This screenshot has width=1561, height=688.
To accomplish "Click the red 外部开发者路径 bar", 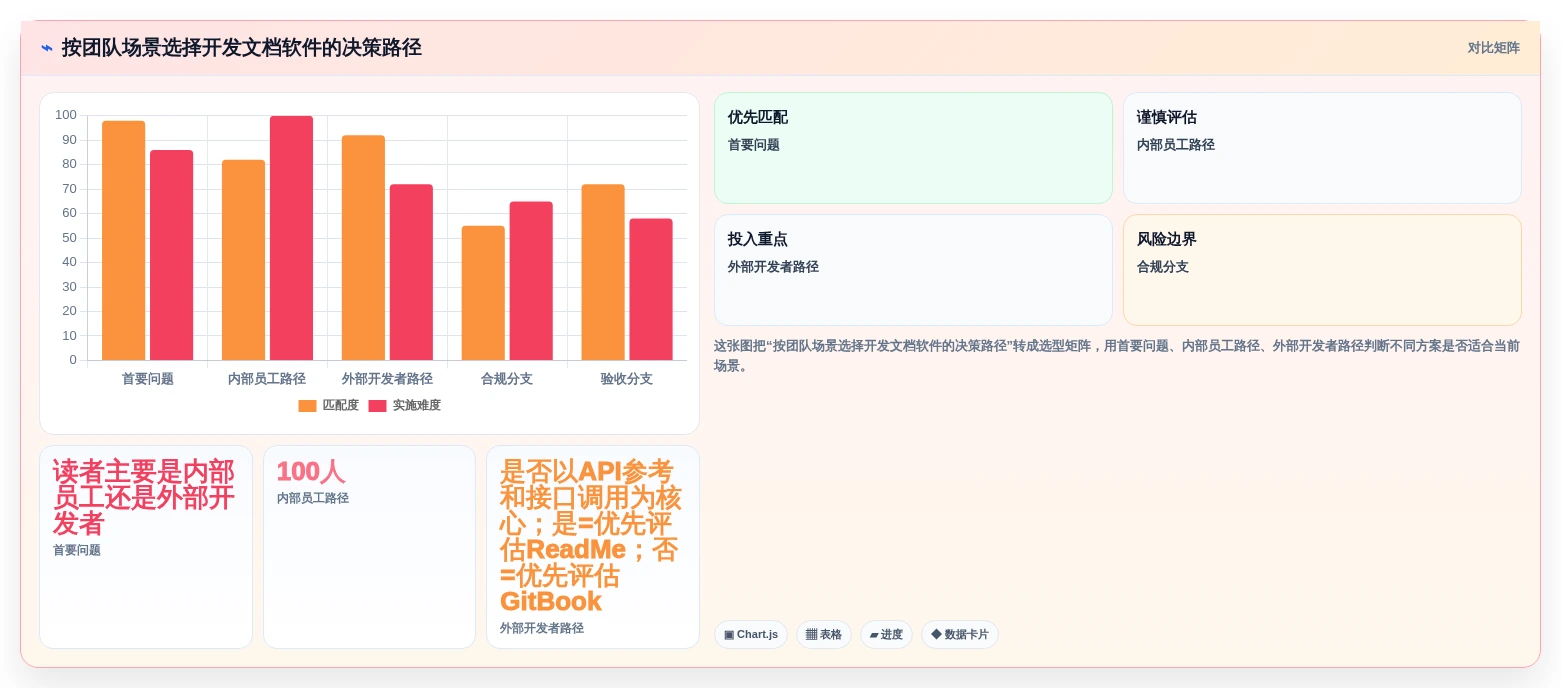I will pos(412,272).
